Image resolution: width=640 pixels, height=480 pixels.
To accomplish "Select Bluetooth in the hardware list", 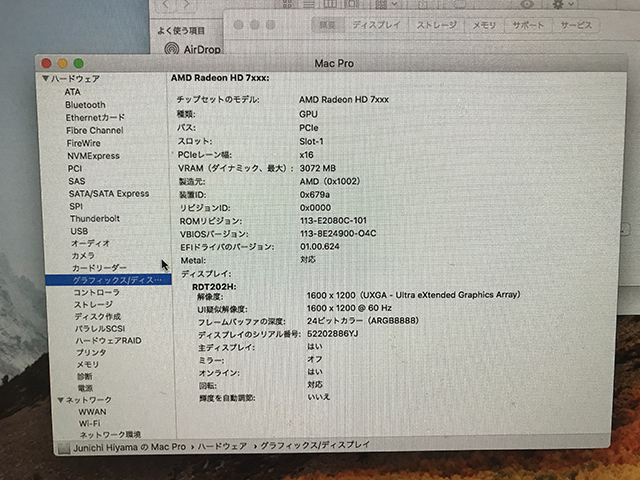I will pos(85,105).
